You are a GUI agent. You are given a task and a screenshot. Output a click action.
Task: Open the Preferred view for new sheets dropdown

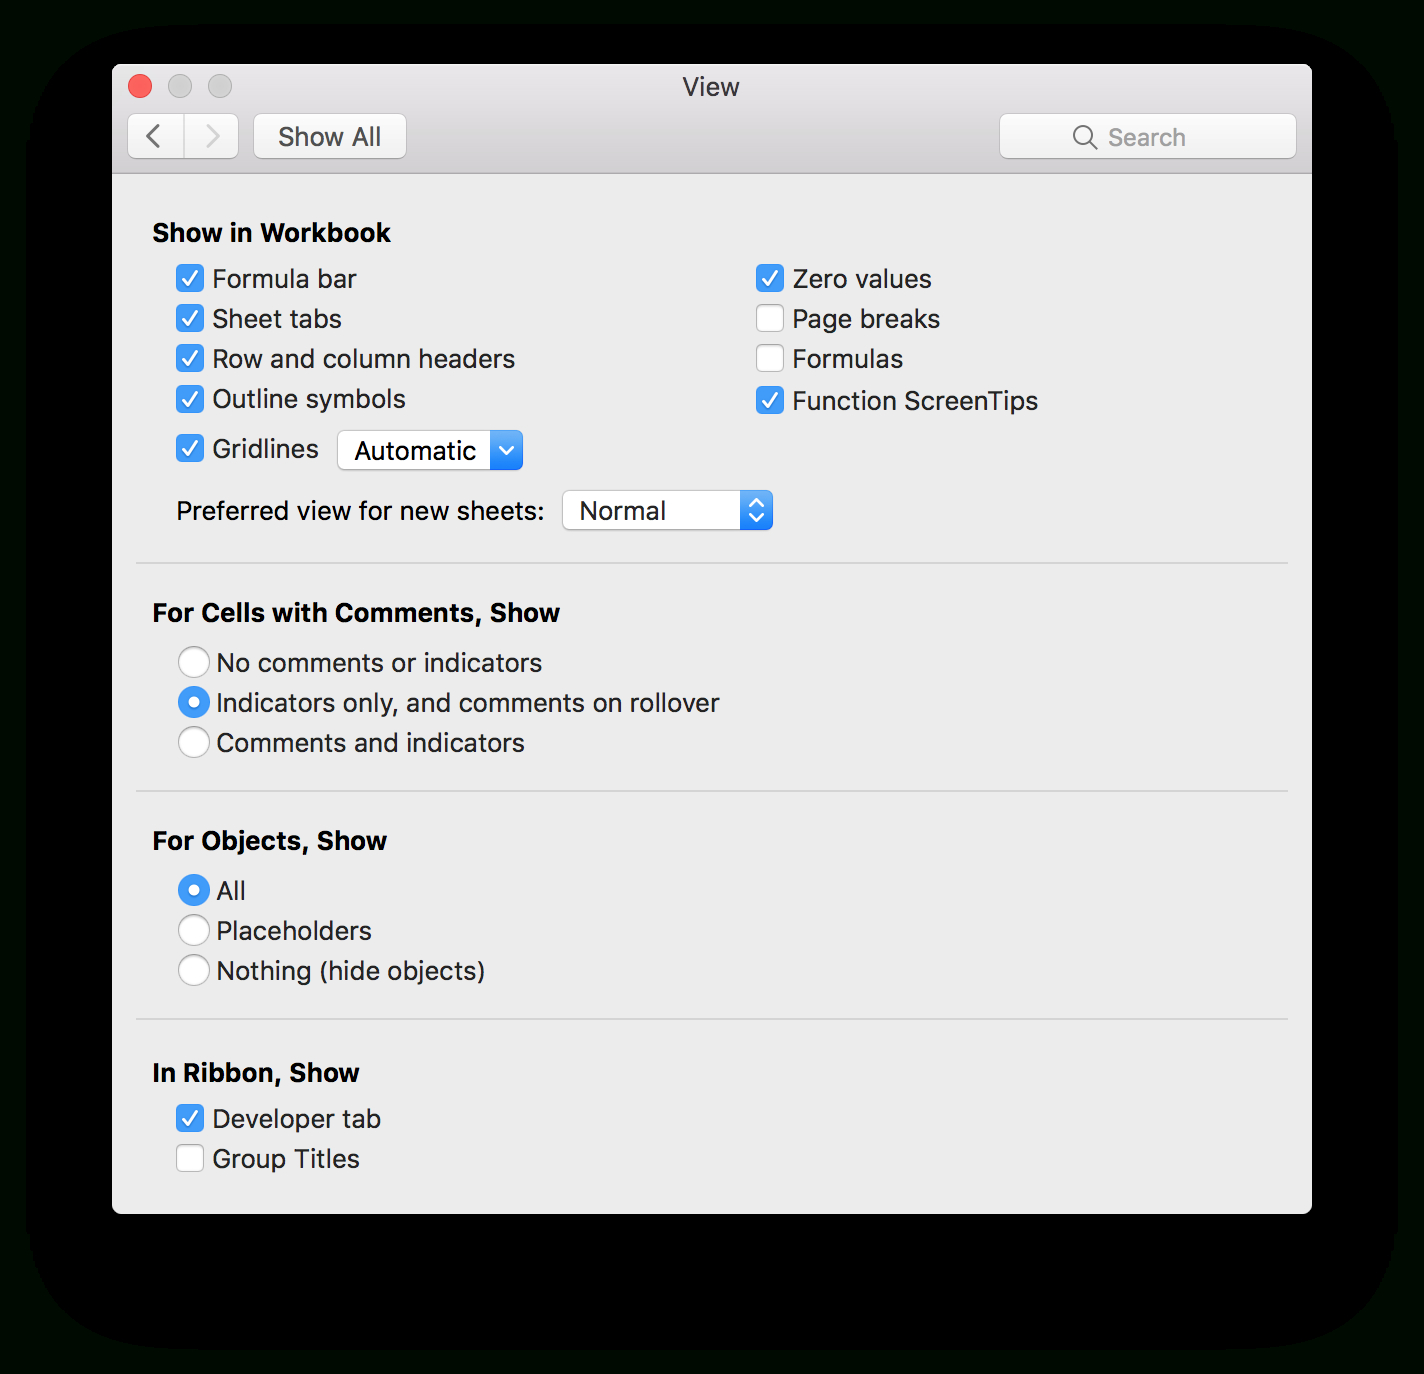pos(667,510)
